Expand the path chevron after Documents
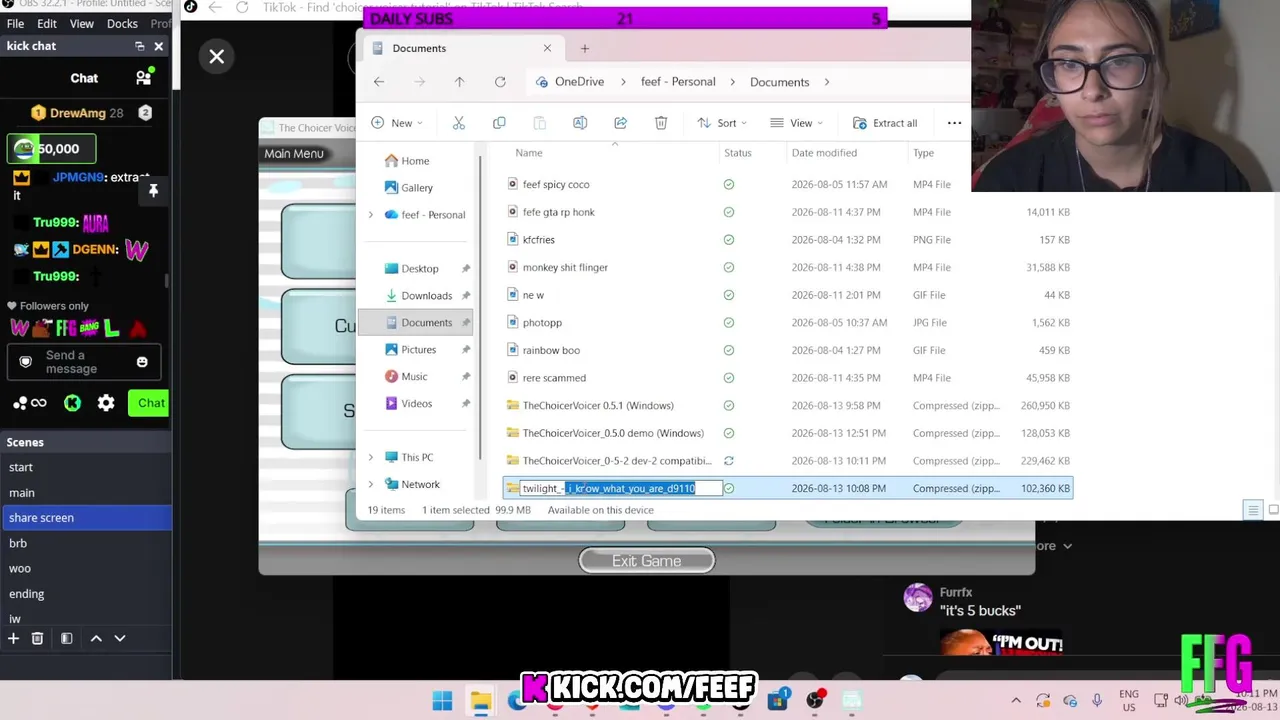The height and width of the screenshot is (720, 1280). [827, 82]
